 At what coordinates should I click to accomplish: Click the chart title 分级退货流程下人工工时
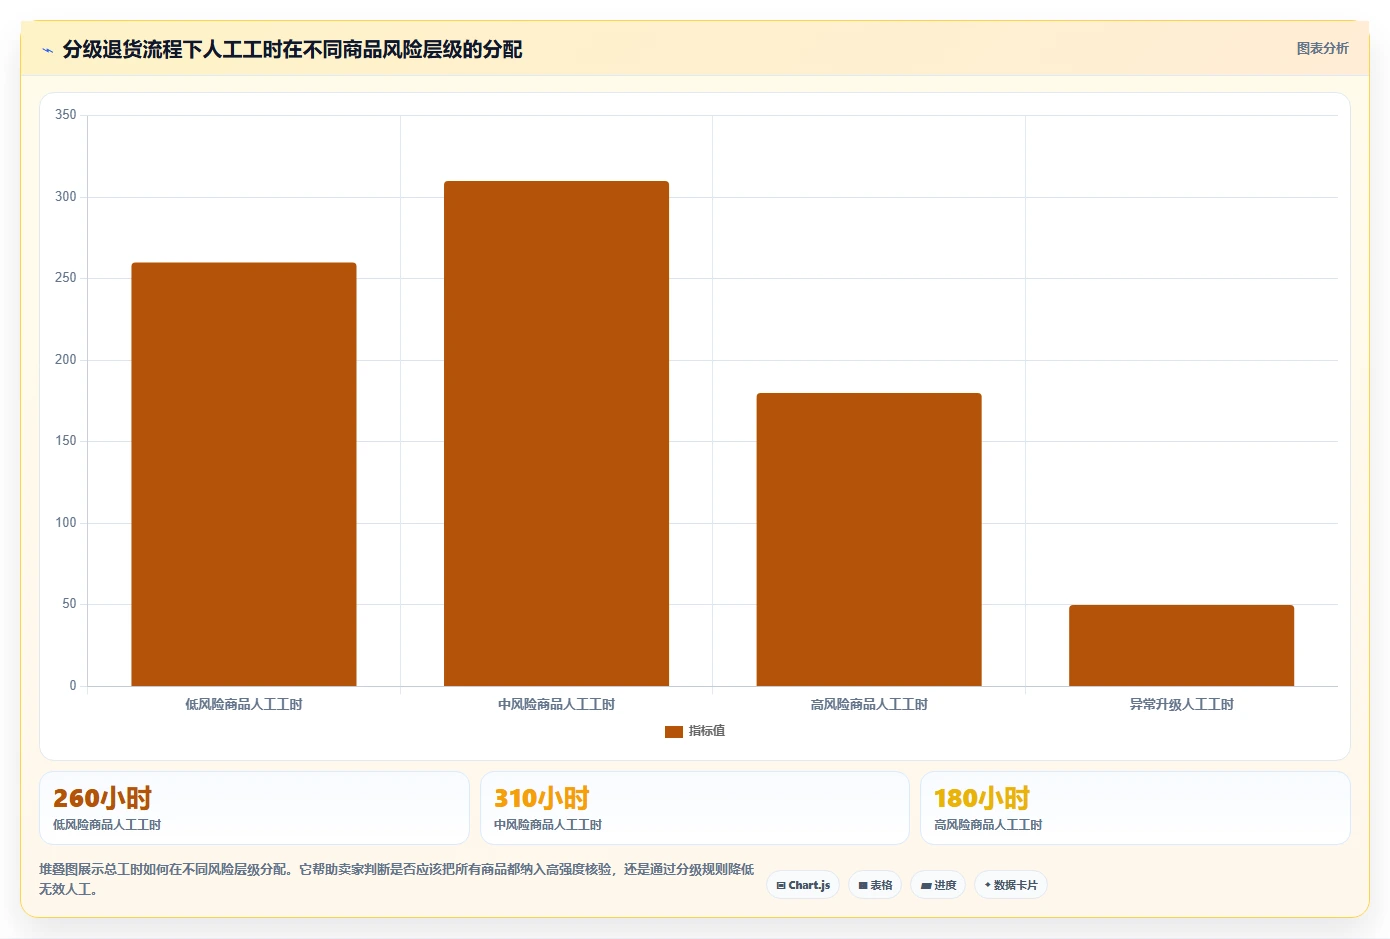coord(292,50)
